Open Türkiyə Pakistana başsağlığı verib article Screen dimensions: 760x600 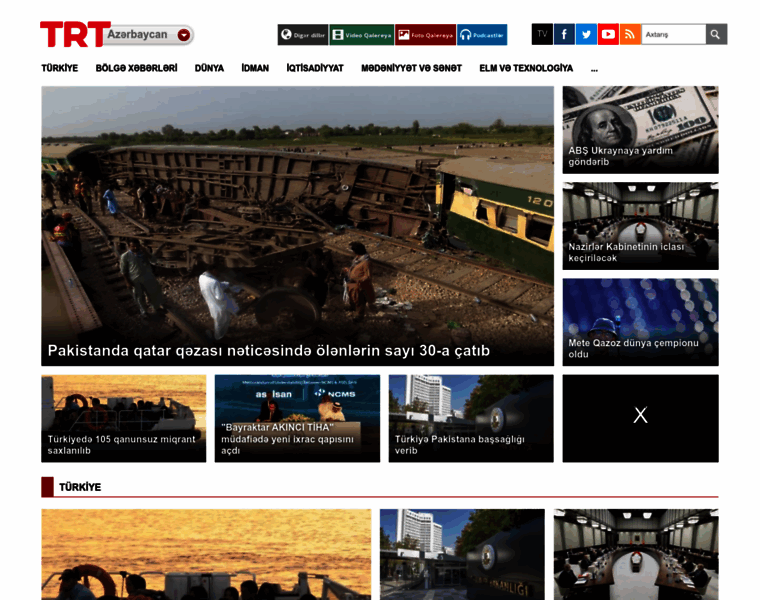(x=471, y=418)
